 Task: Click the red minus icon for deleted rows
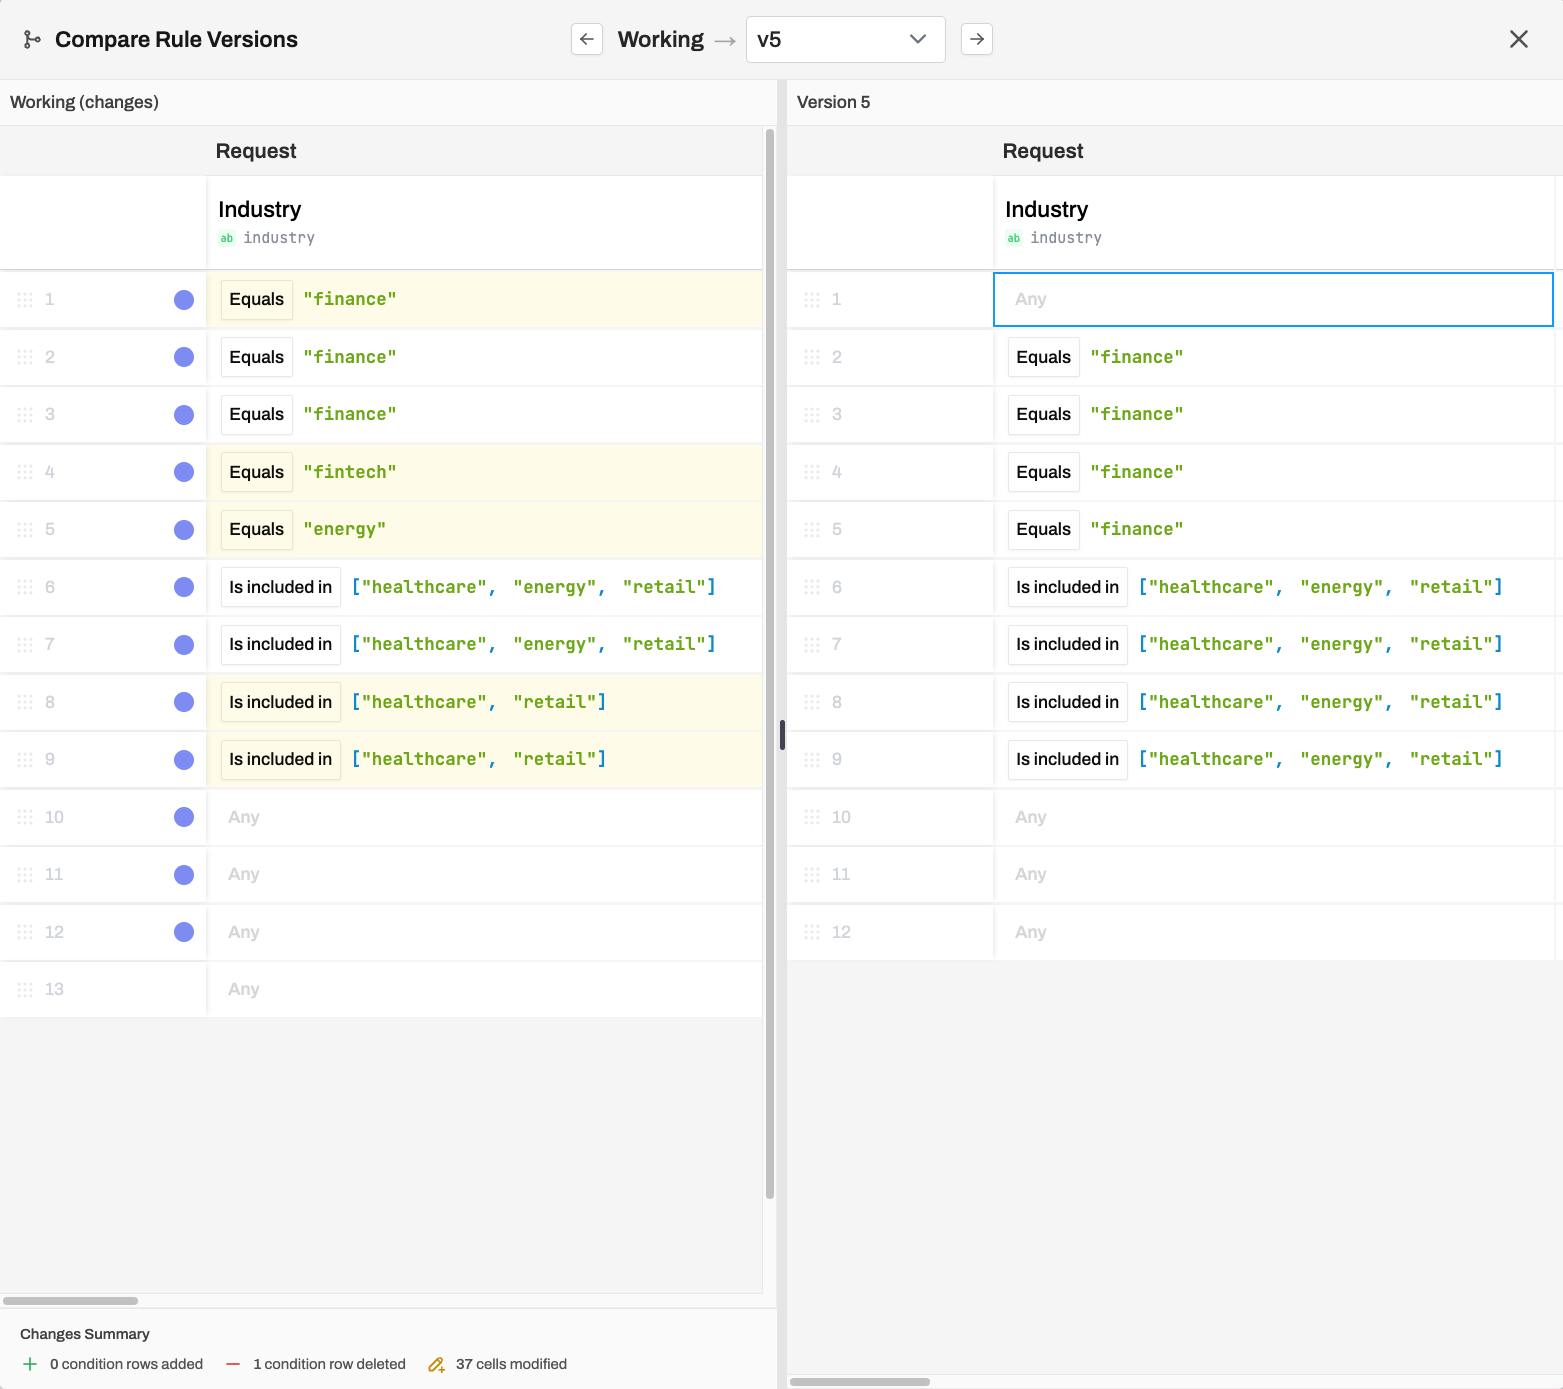click(x=233, y=1365)
